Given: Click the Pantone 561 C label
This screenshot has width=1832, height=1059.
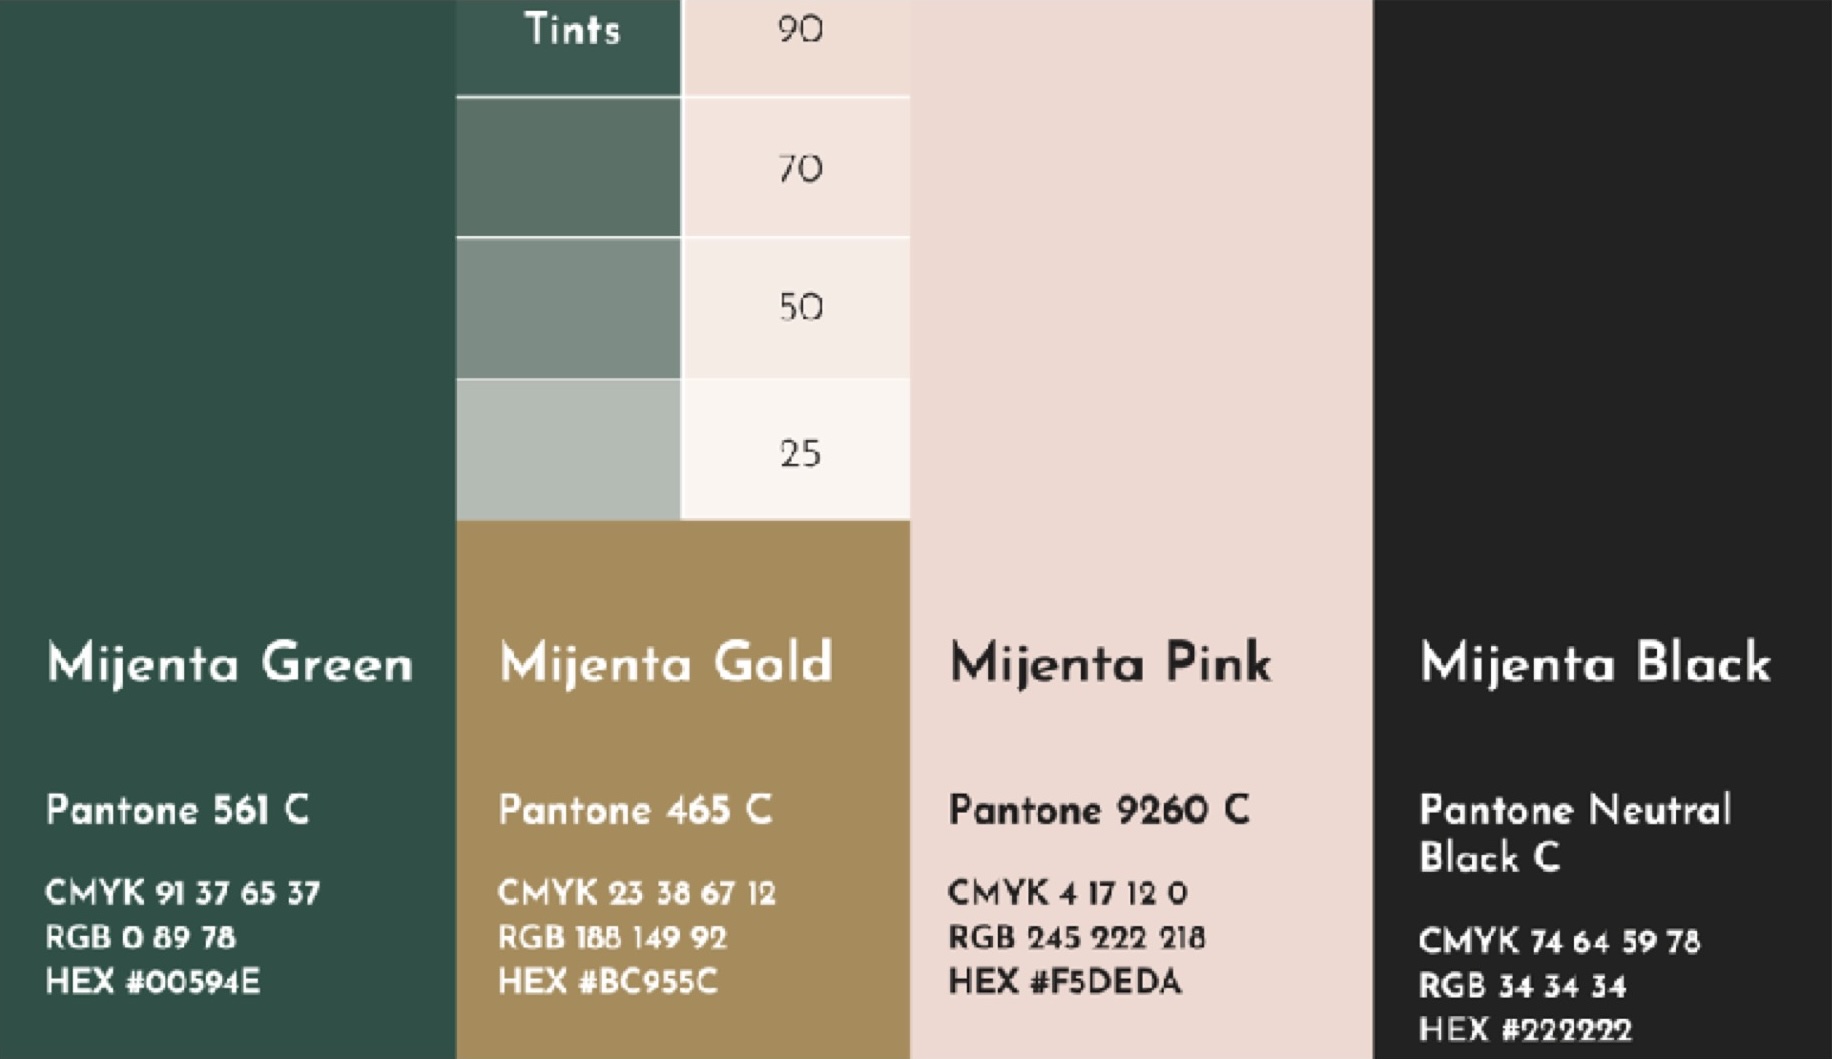Looking at the screenshot, I should click(x=178, y=809).
